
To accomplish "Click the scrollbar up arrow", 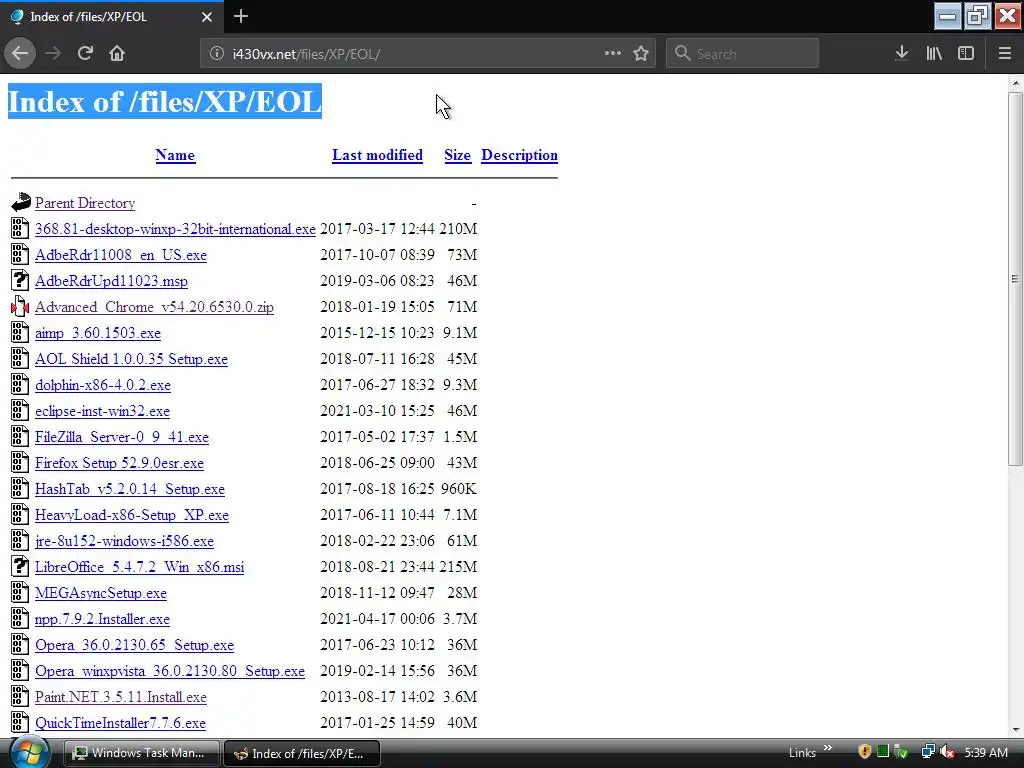I will point(1015,83).
